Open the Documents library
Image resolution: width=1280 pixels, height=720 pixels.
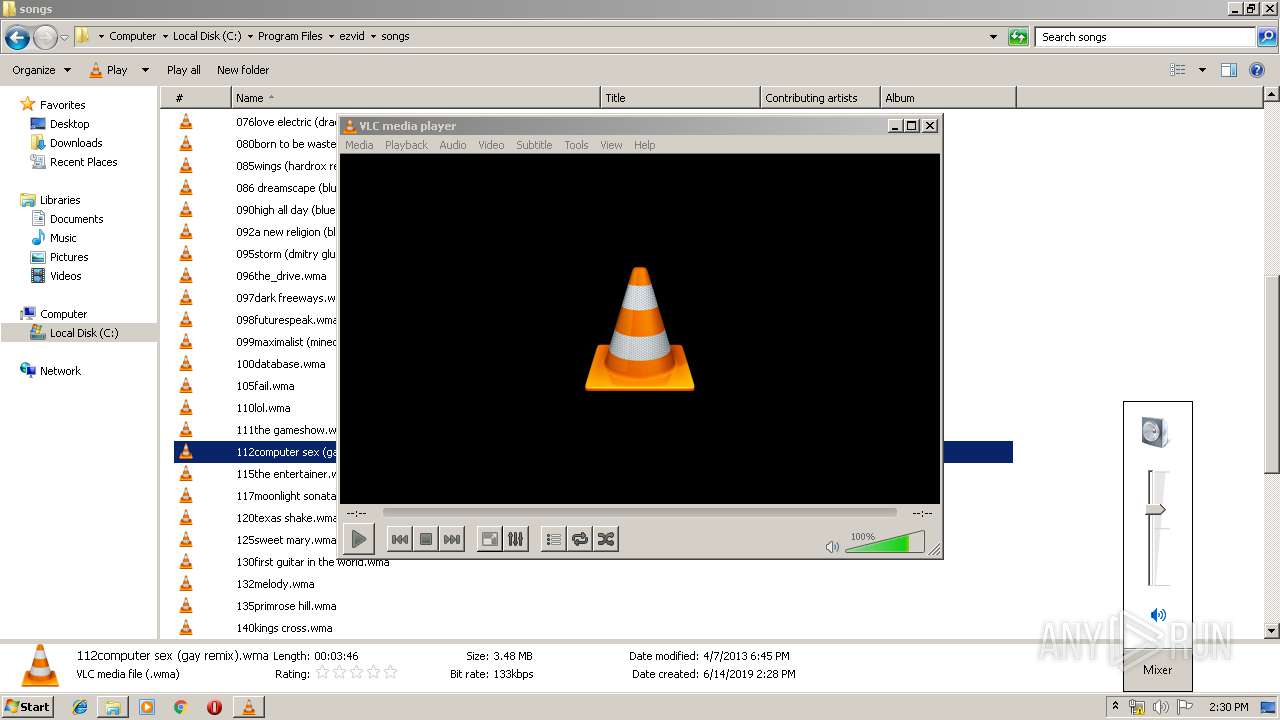click(76, 219)
